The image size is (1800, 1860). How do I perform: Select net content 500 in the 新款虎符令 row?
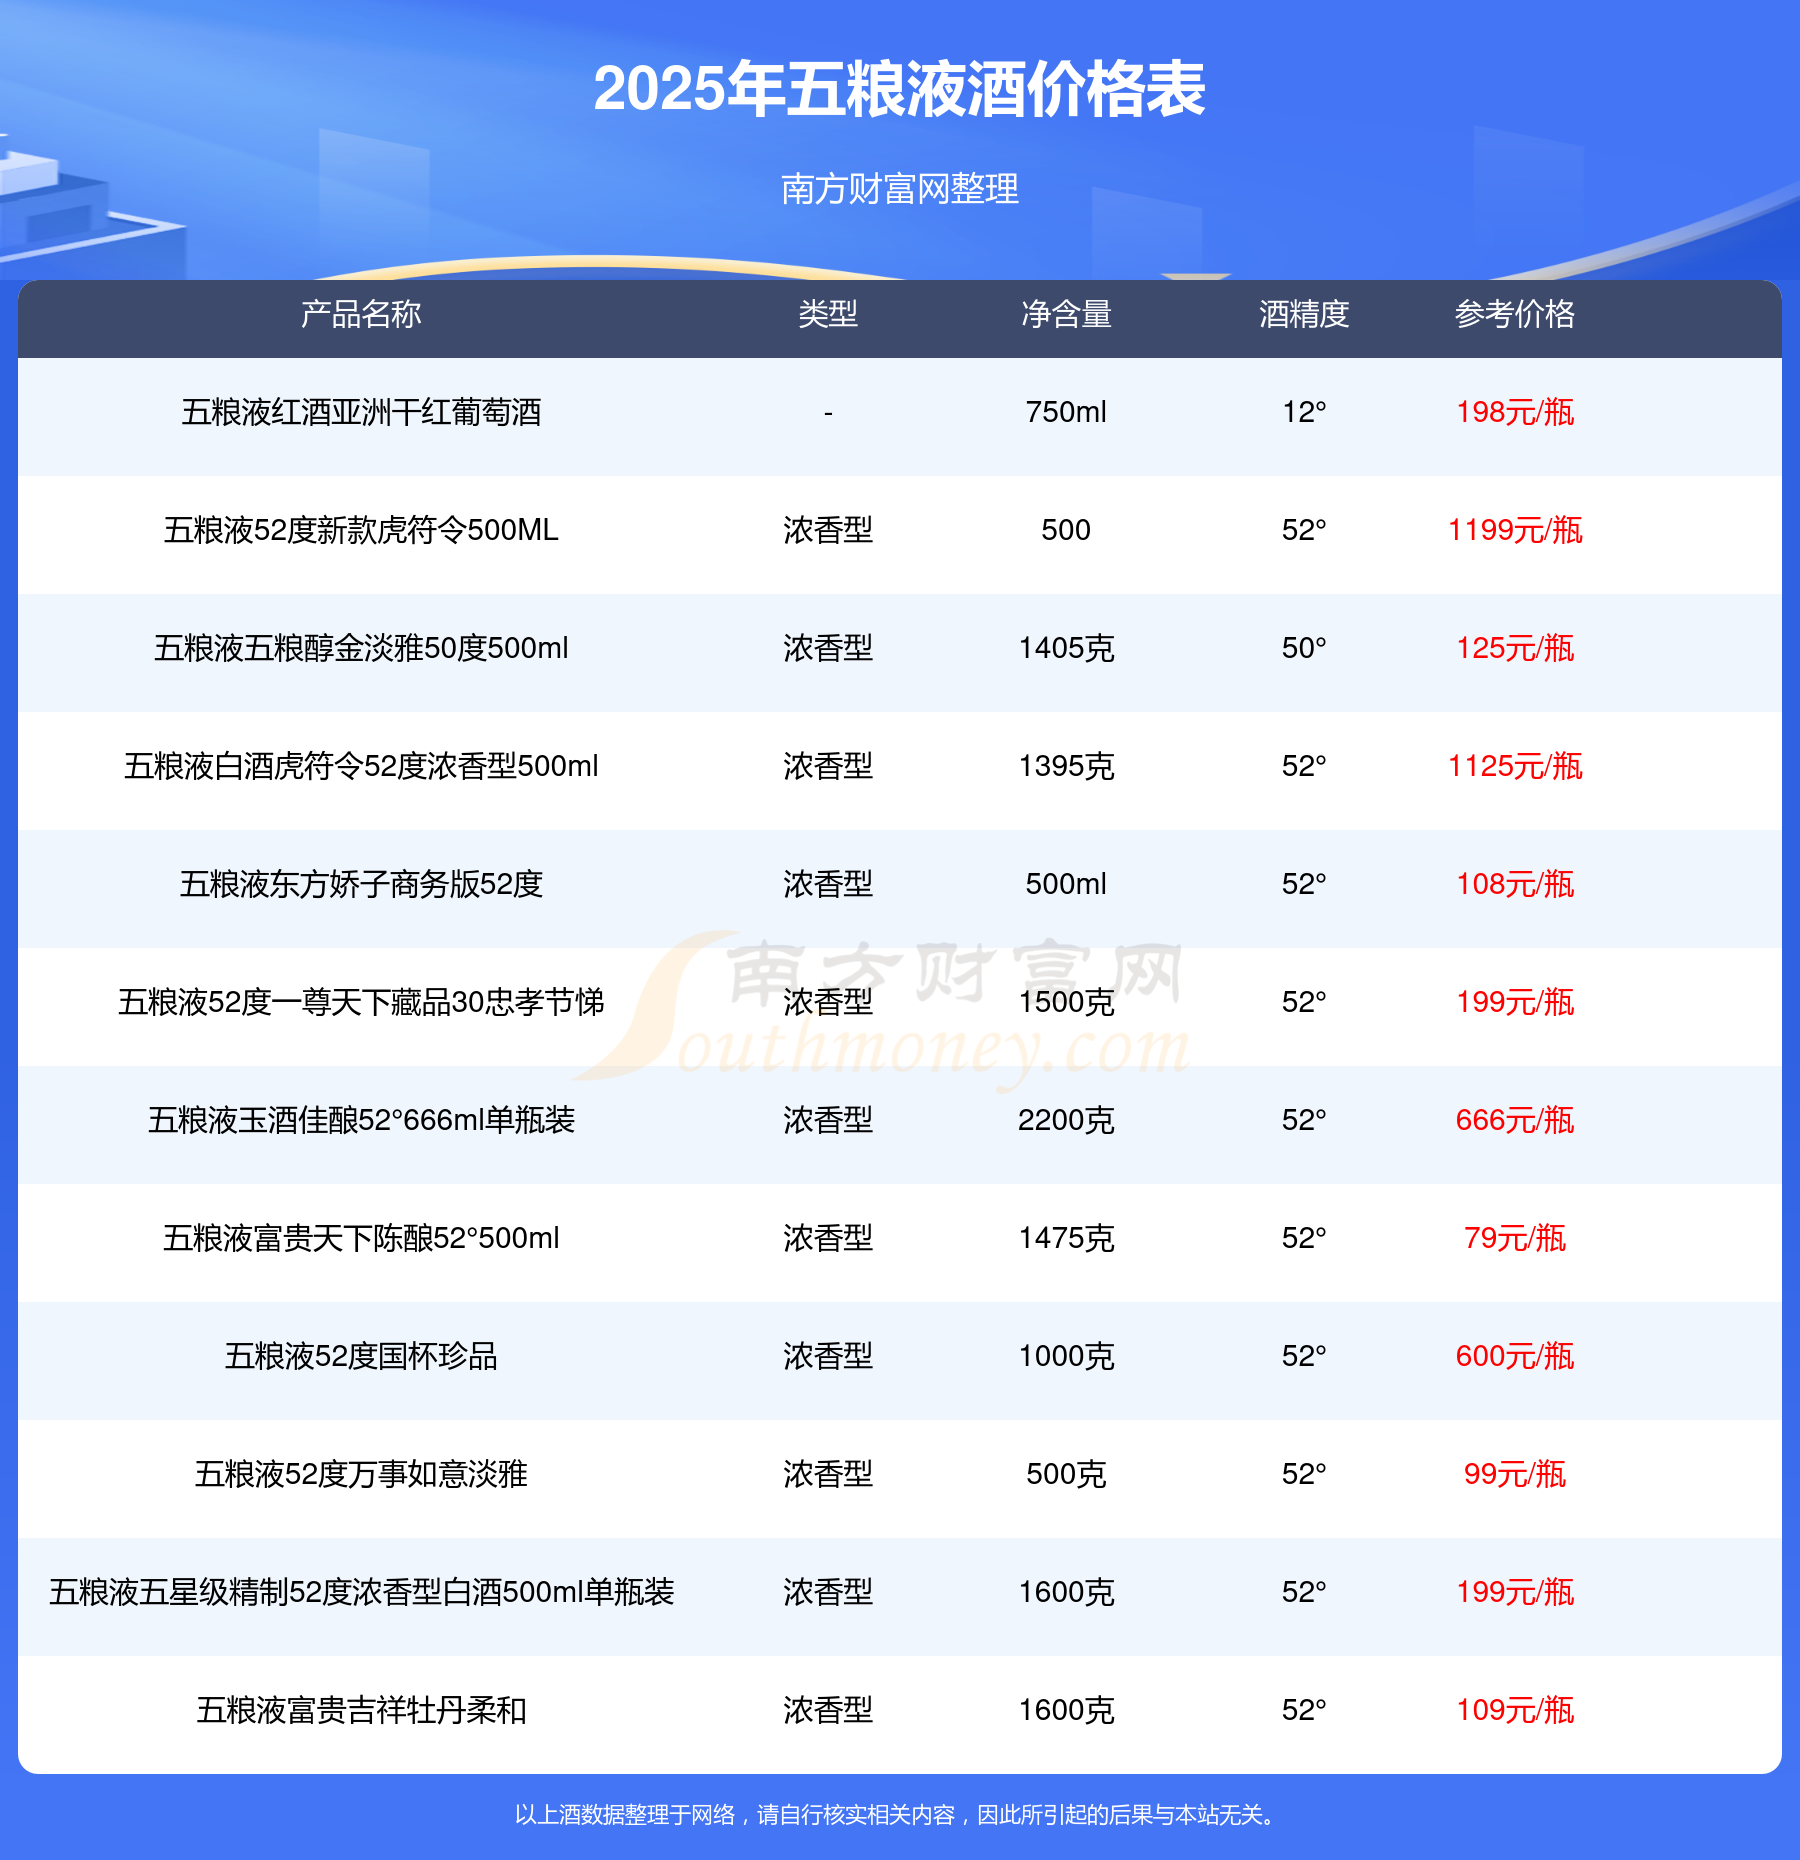pos(1066,530)
